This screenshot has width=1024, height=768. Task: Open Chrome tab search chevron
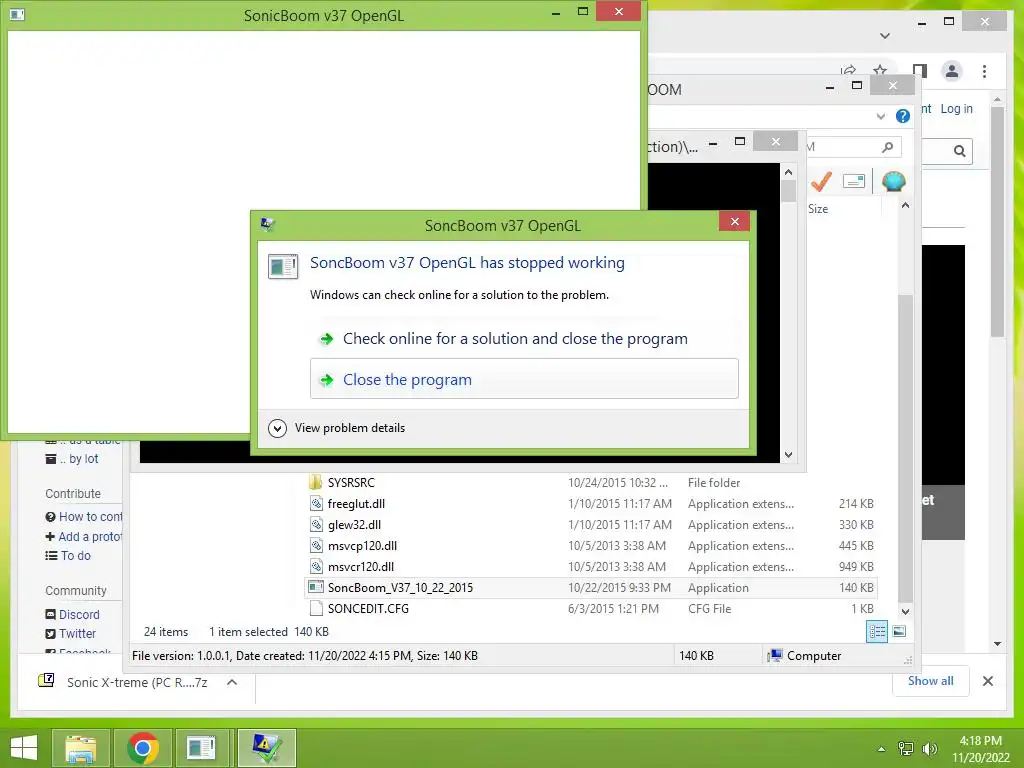884,35
